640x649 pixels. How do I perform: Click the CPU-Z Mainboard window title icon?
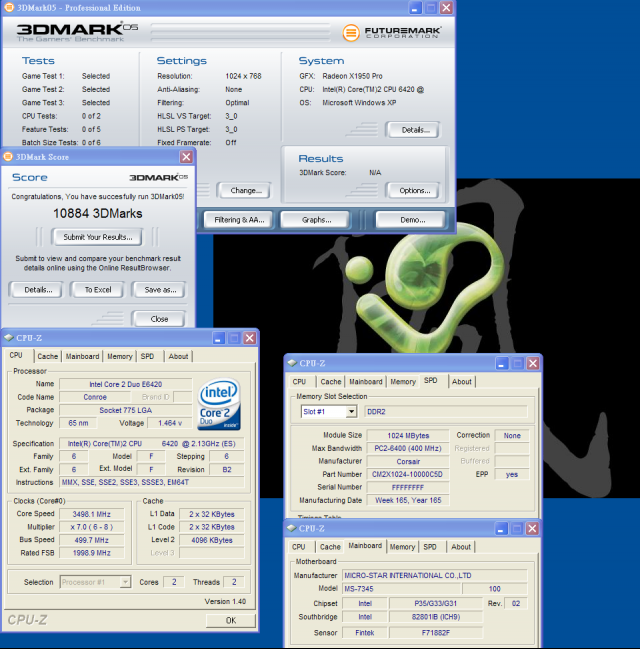coord(291,528)
